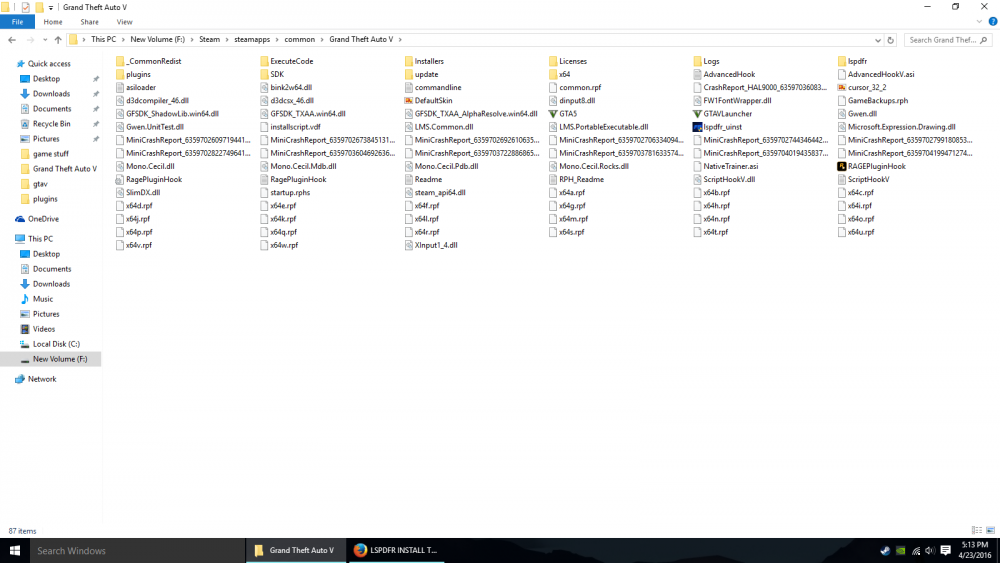Select the lspdfr folder icon
Screen dimensions: 1000x563
click(x=842, y=61)
